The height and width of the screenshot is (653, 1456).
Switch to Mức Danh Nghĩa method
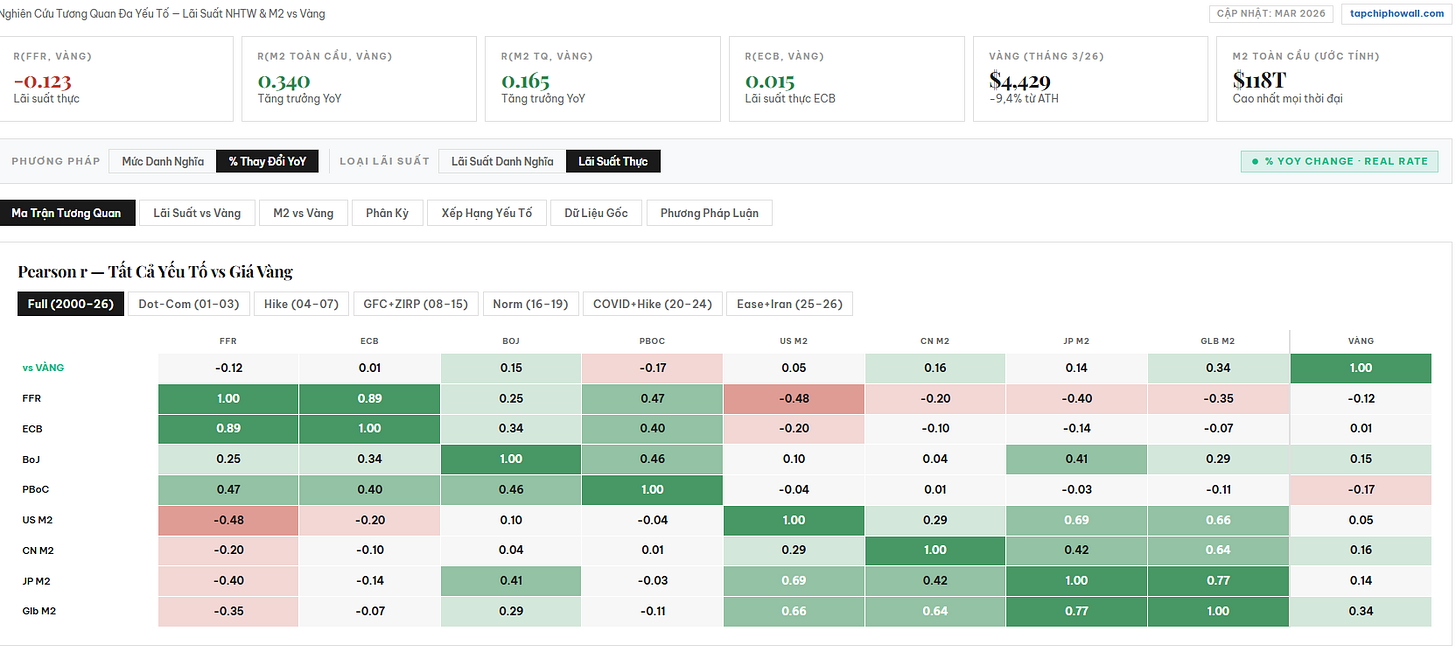162,161
